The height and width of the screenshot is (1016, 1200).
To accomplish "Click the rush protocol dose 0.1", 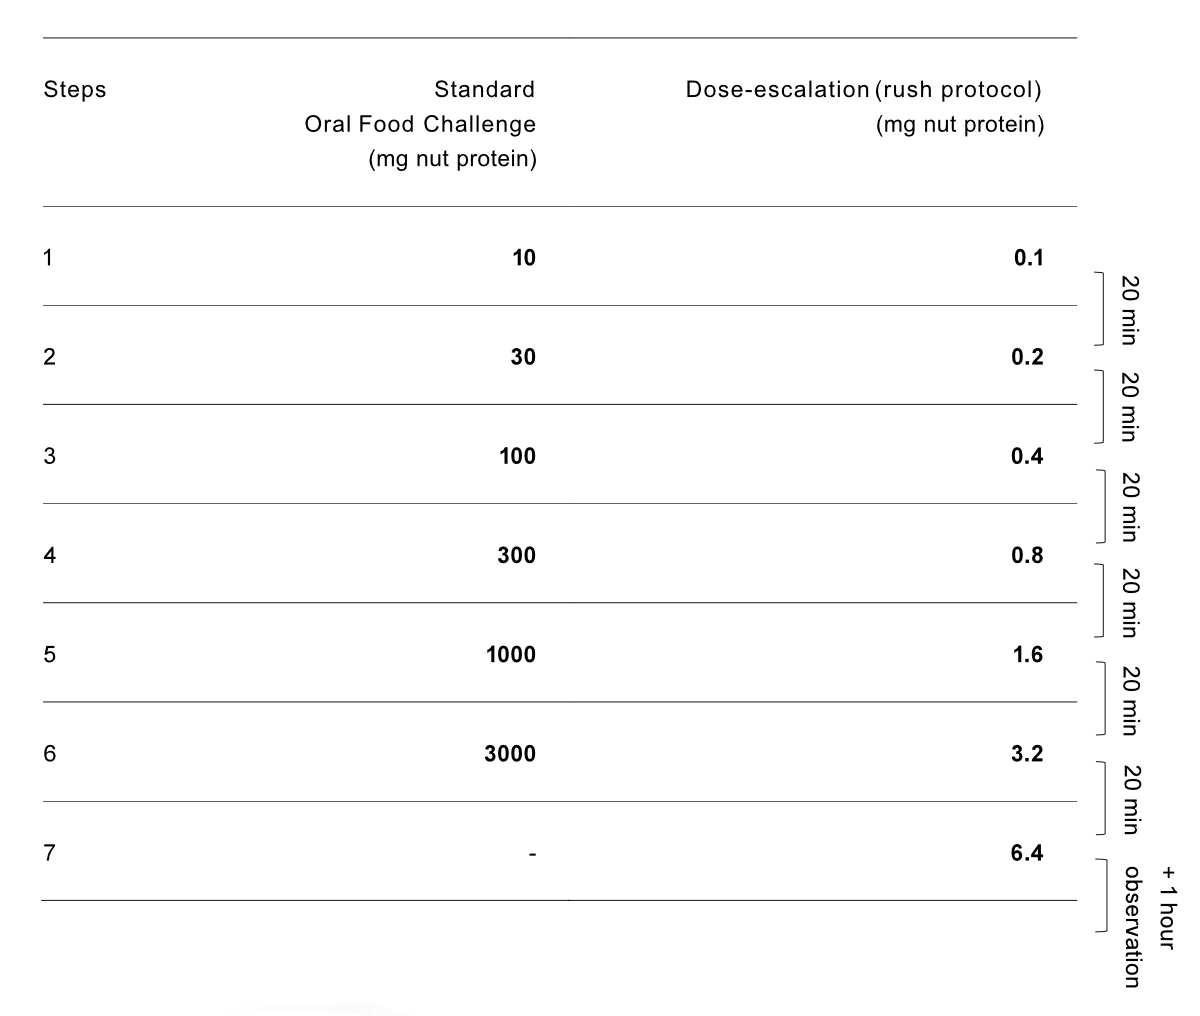I will click(x=1028, y=258).
